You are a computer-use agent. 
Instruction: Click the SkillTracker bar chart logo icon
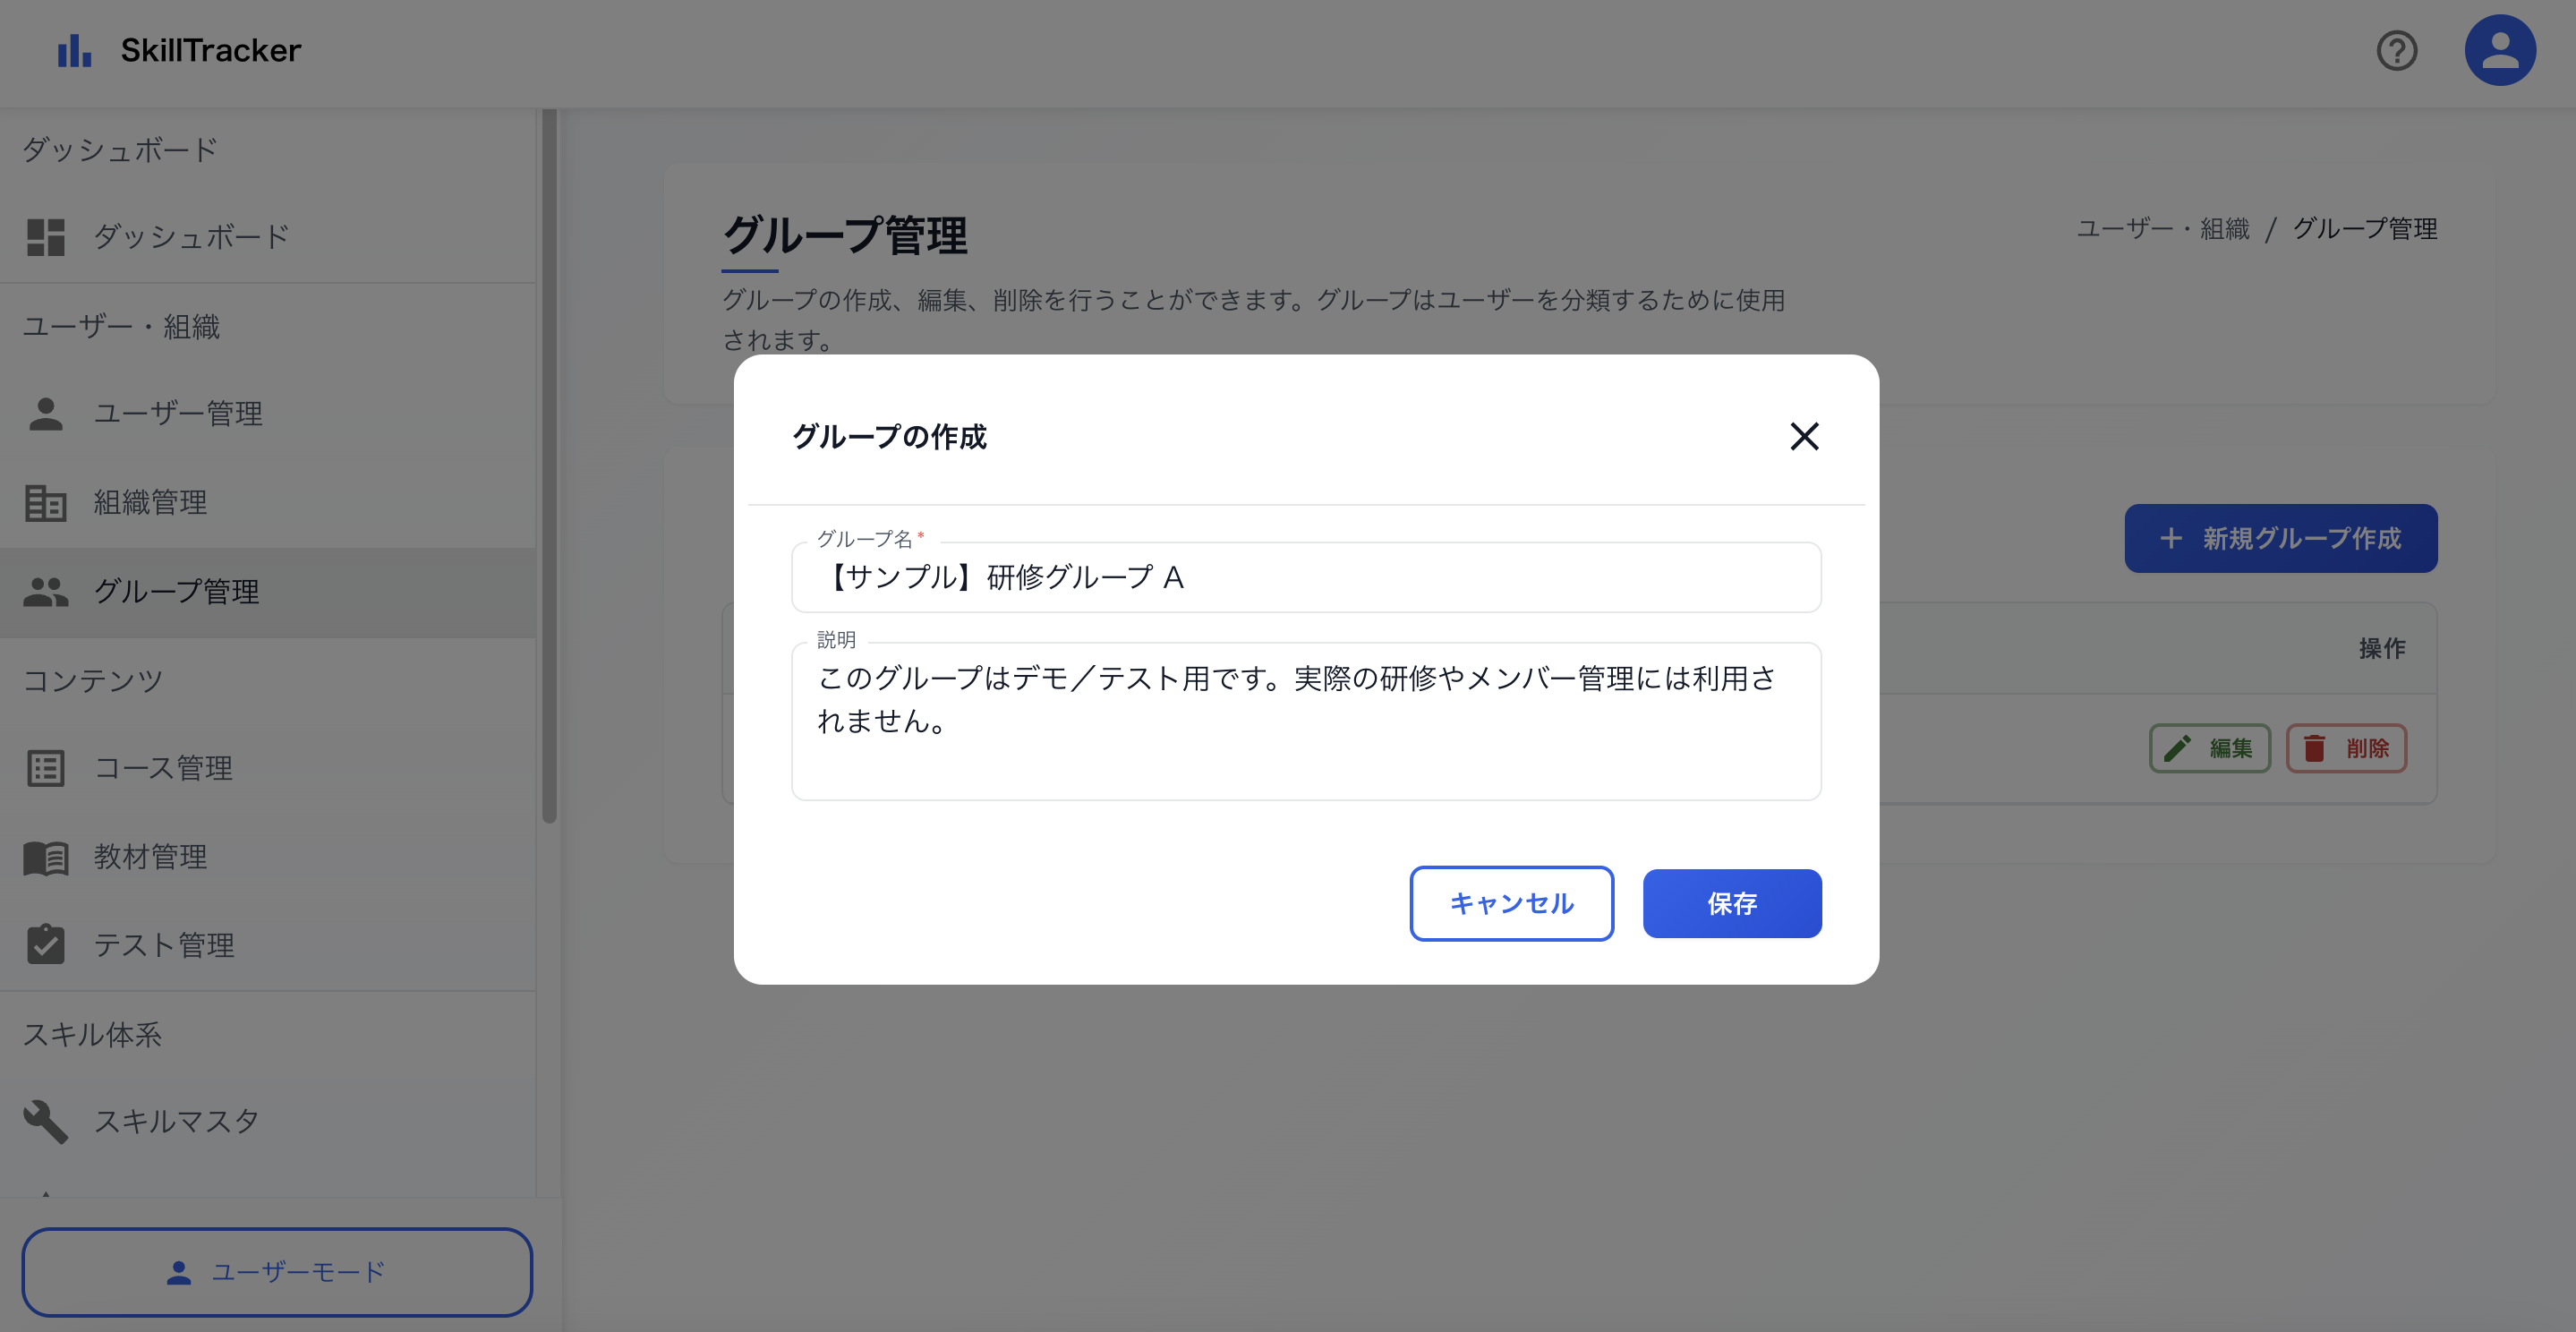coord(73,49)
